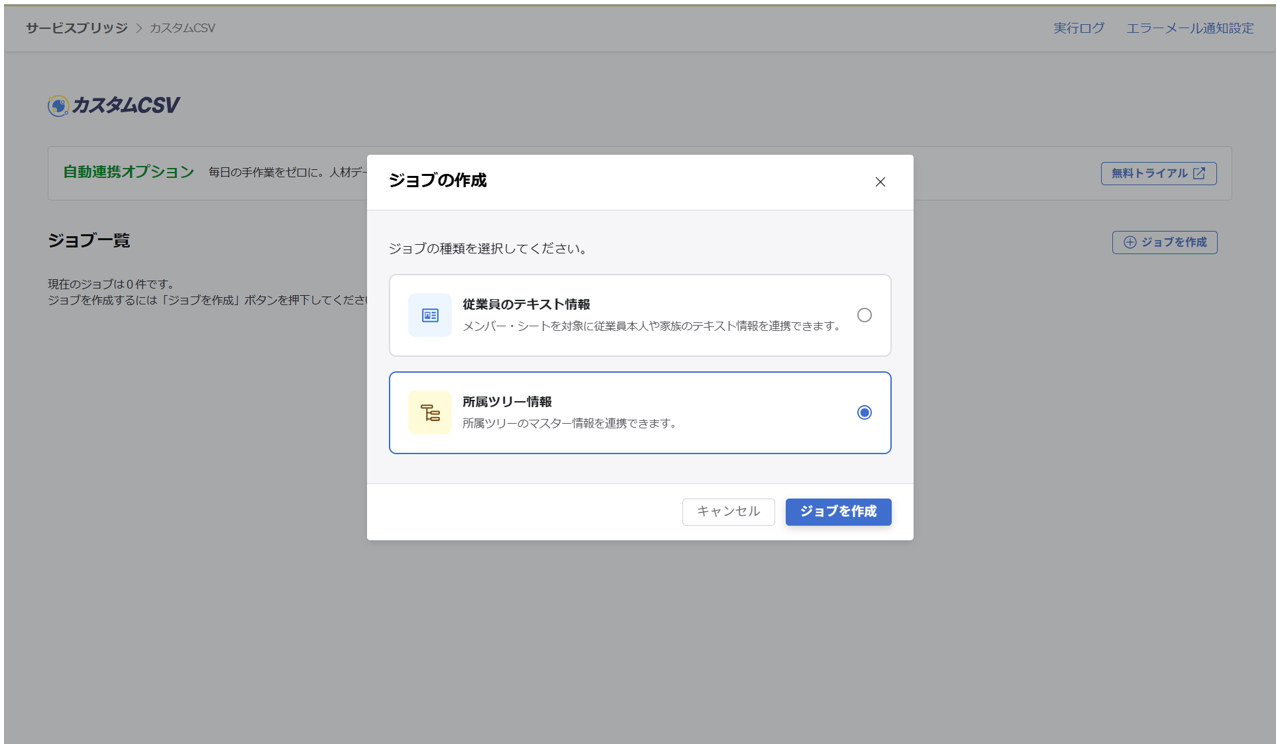This screenshot has width=1277, height=744.
Task: Deselect the currently checked job type radio
Action: pyautogui.click(x=864, y=412)
